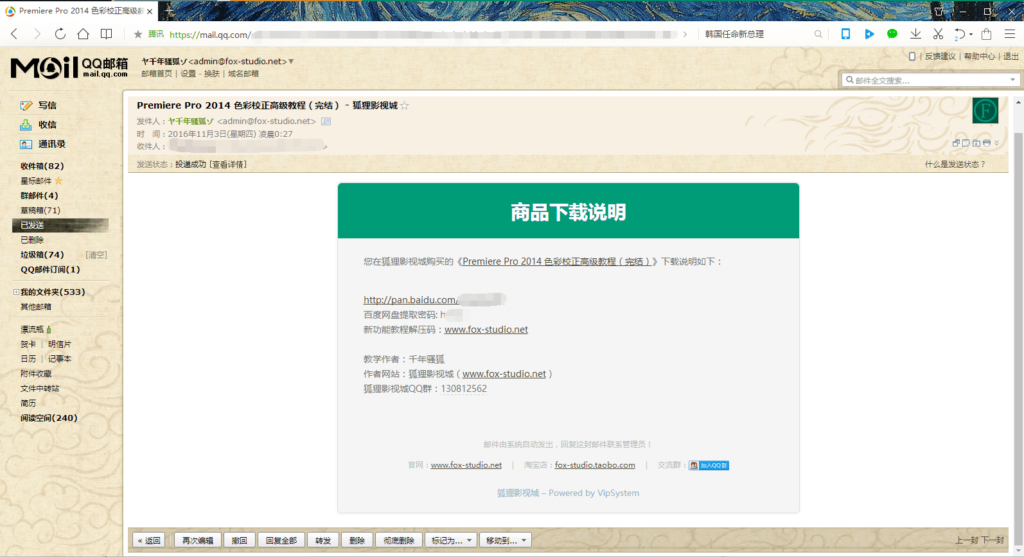
Task: Expand more header options double chevron
Action: [x=997, y=143]
